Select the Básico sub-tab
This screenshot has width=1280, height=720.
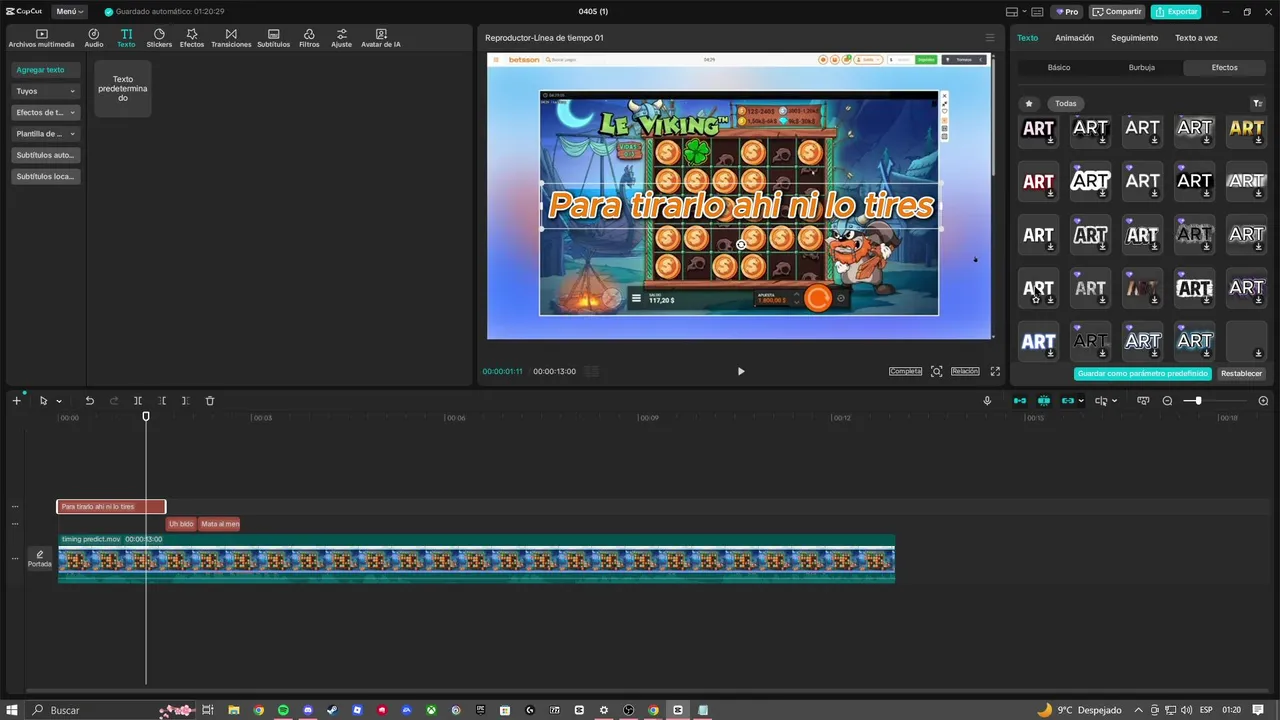tap(1059, 68)
